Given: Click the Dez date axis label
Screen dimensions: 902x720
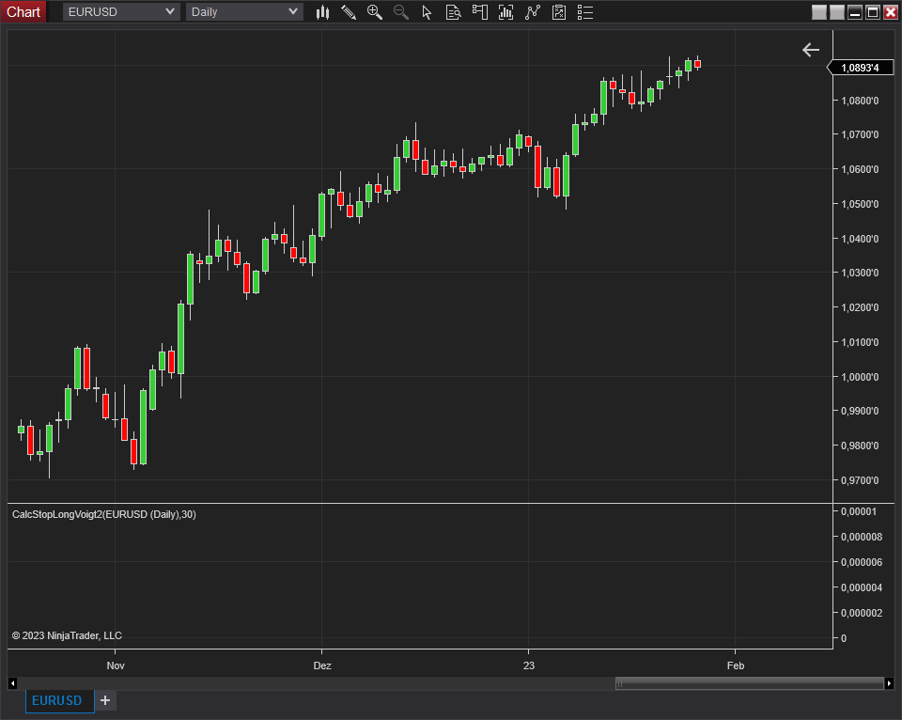Looking at the screenshot, I should click(x=322, y=665).
